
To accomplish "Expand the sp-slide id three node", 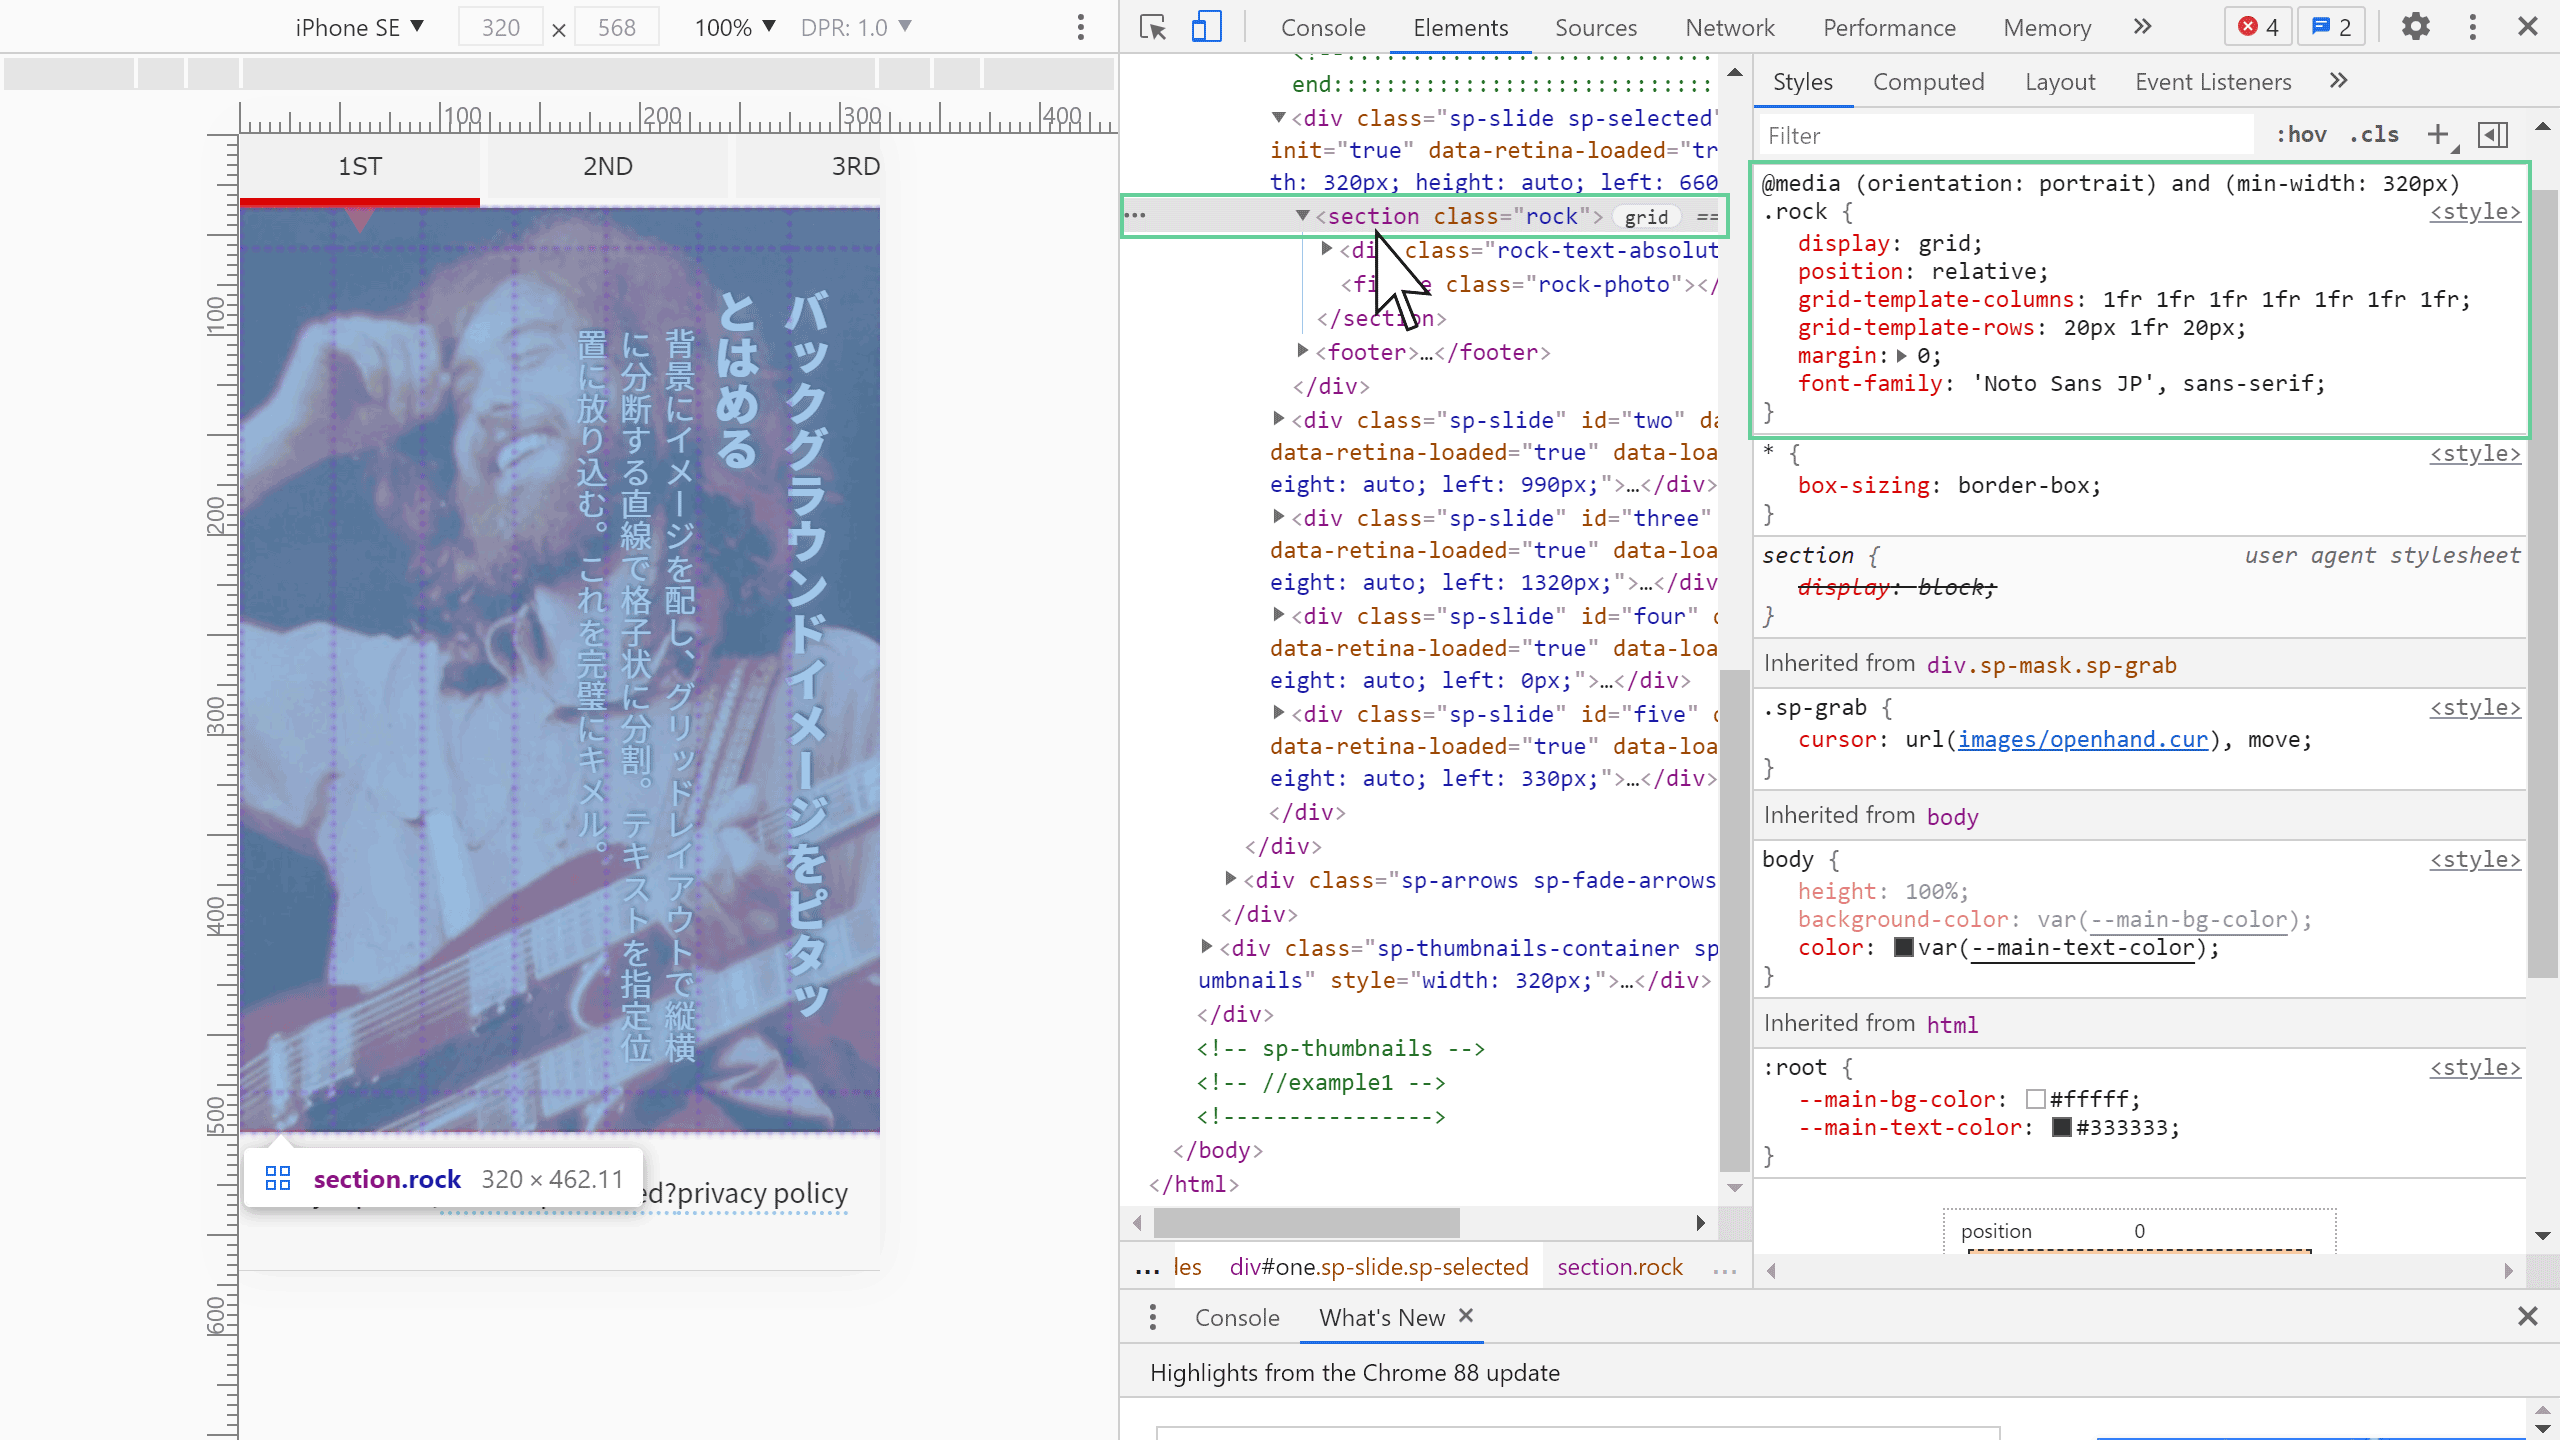I will pyautogui.click(x=1278, y=517).
